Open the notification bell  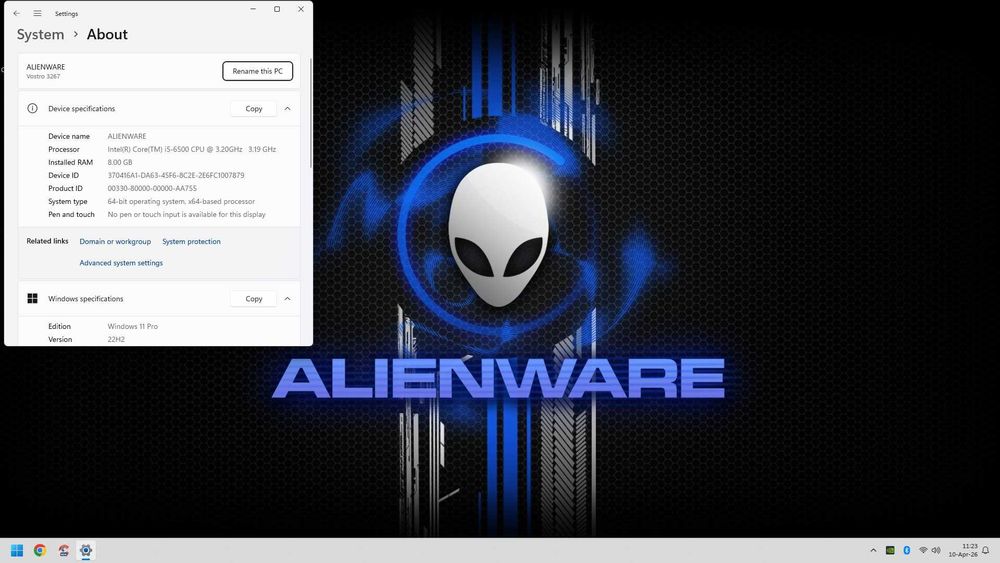coord(985,550)
